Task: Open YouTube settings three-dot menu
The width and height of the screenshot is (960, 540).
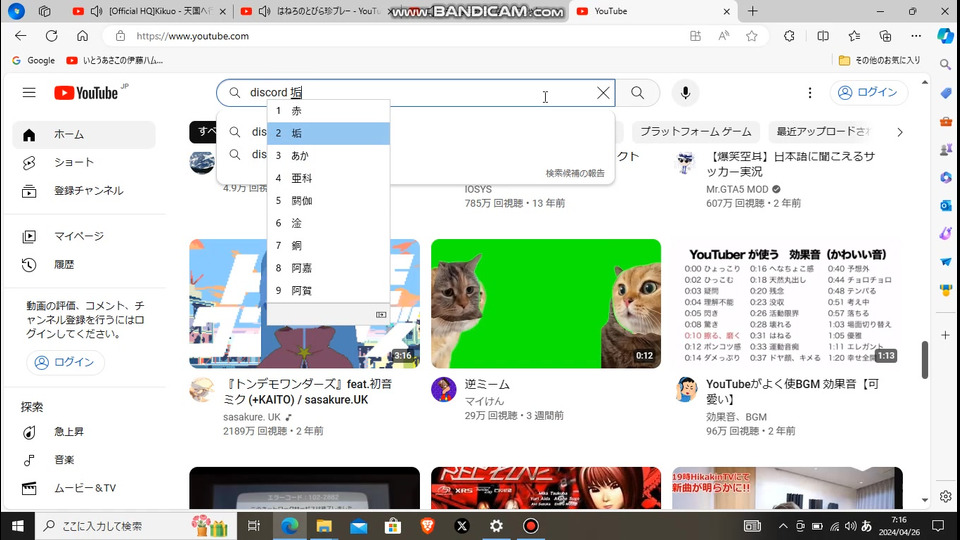Action: (809, 92)
